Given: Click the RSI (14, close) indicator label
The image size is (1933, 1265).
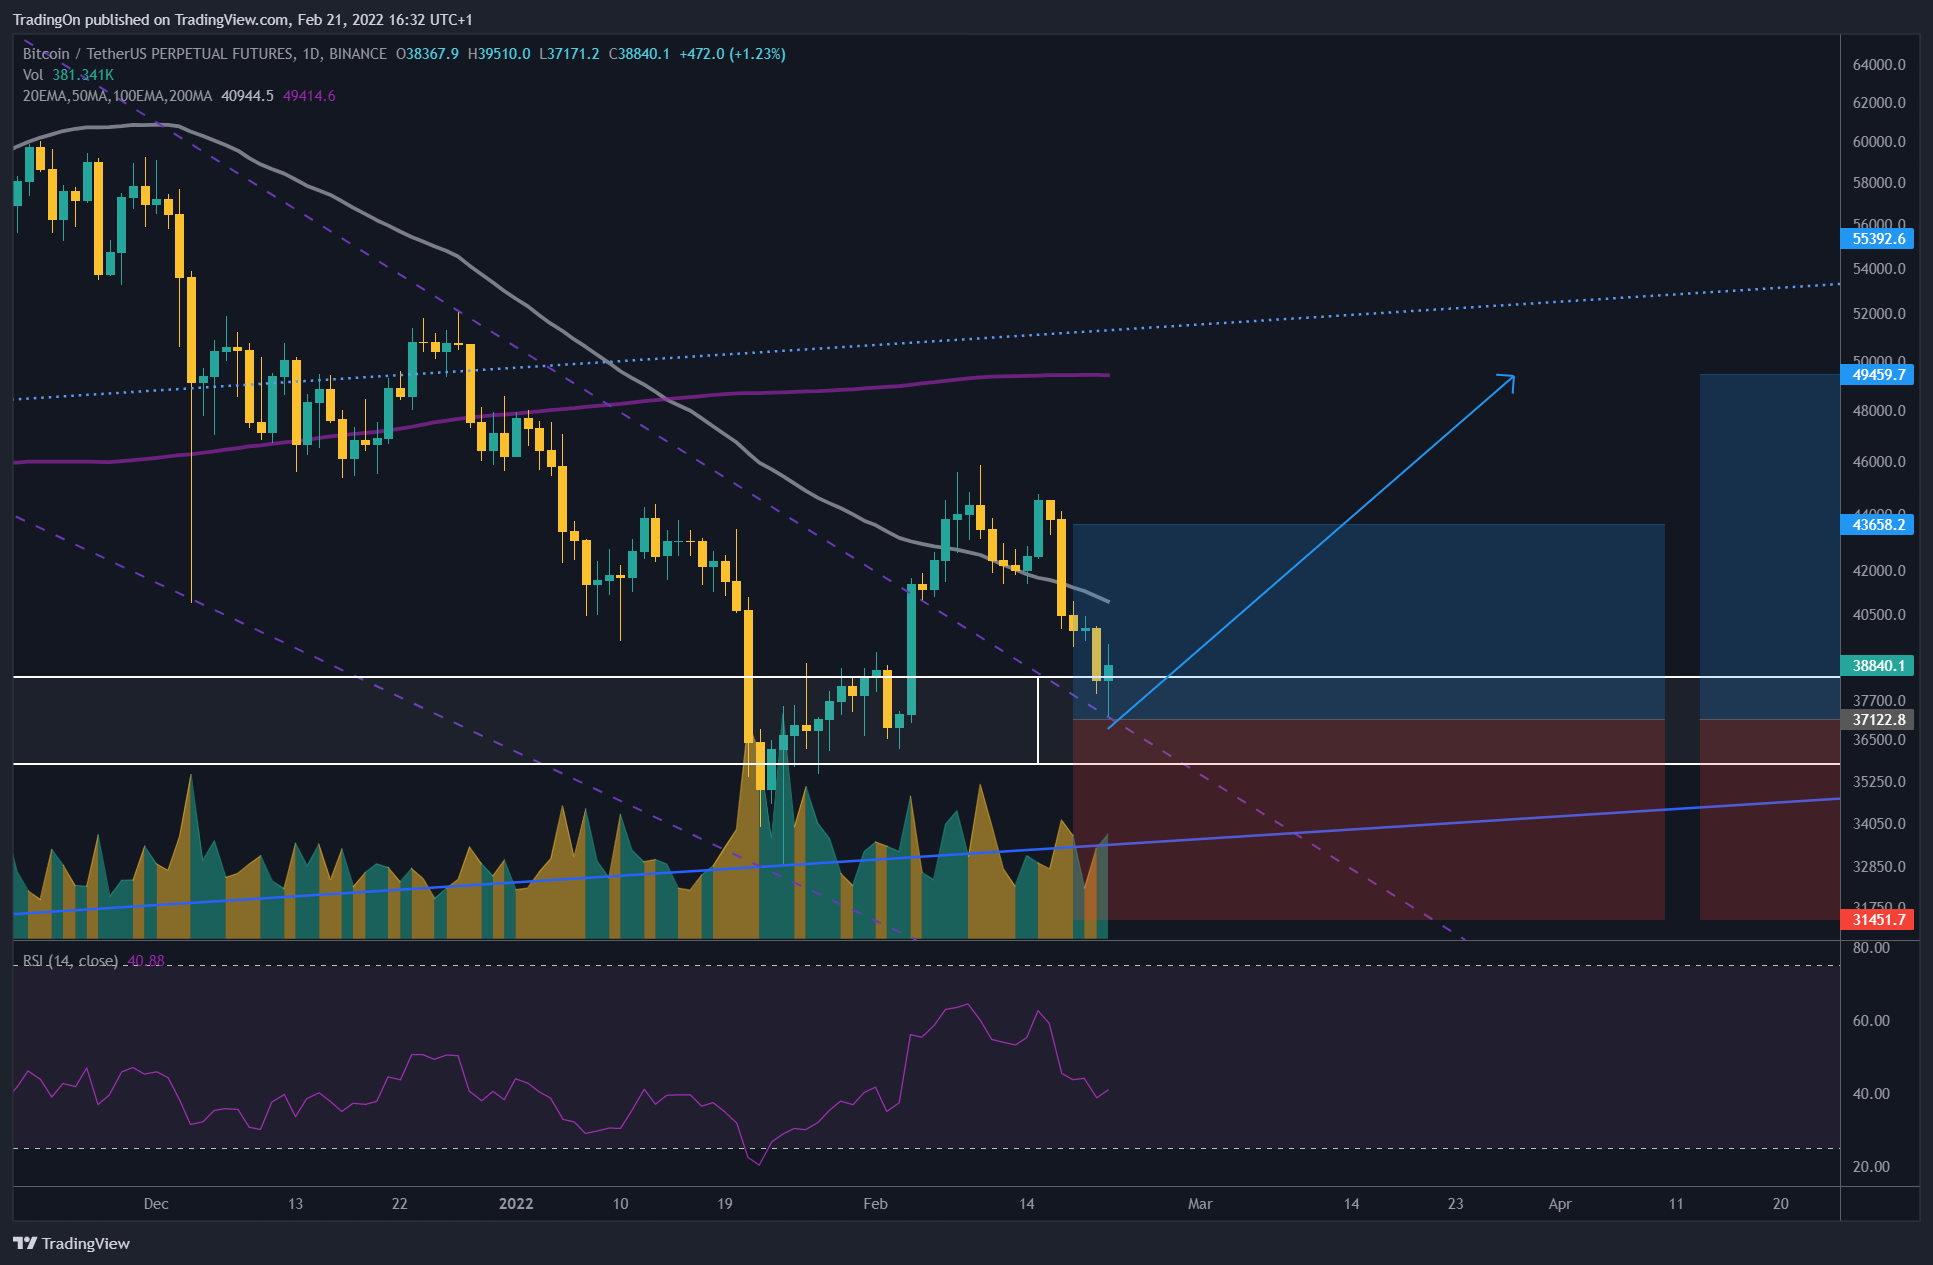Looking at the screenshot, I should pos(70,961).
